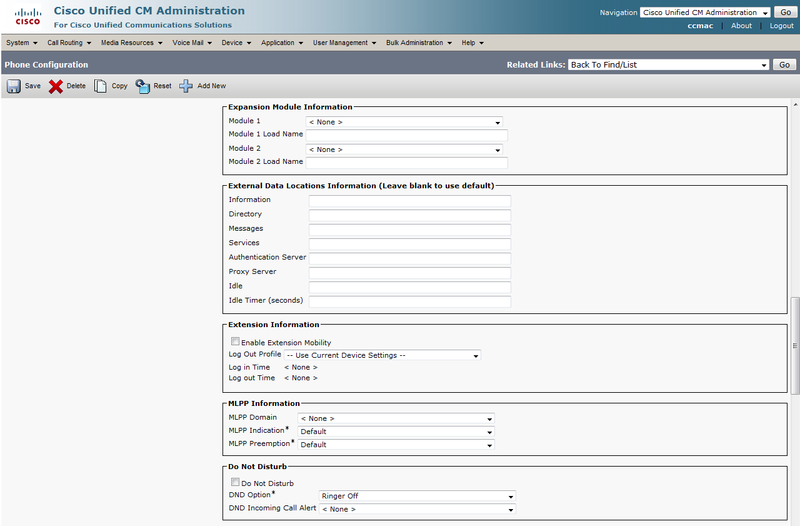Click Go button next to Related Links

coord(784,65)
